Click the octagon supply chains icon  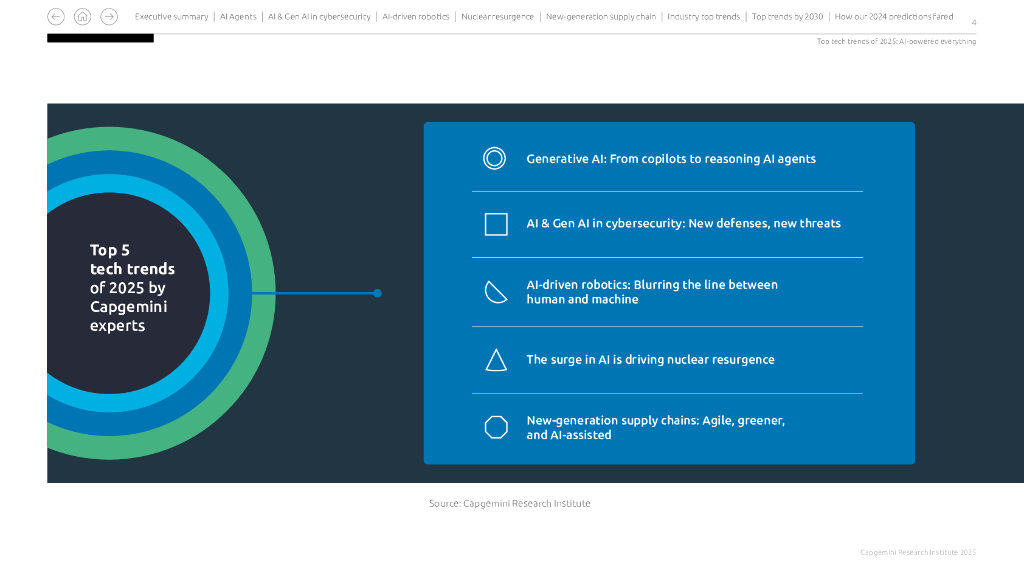point(496,427)
